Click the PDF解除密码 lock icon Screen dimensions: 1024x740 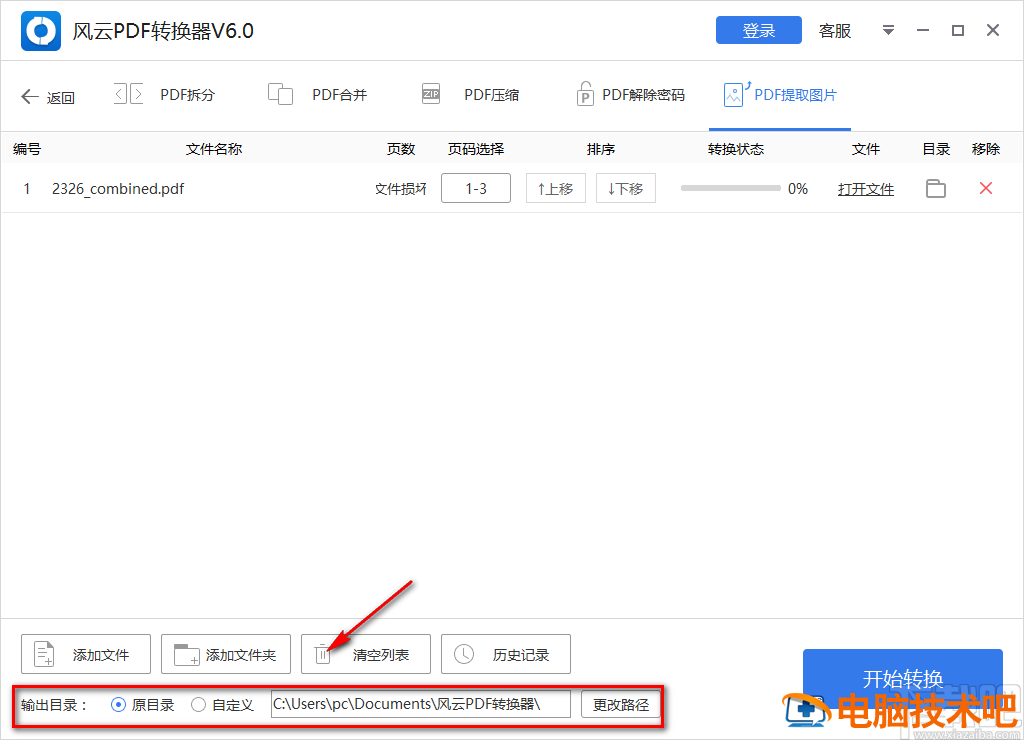click(x=584, y=93)
